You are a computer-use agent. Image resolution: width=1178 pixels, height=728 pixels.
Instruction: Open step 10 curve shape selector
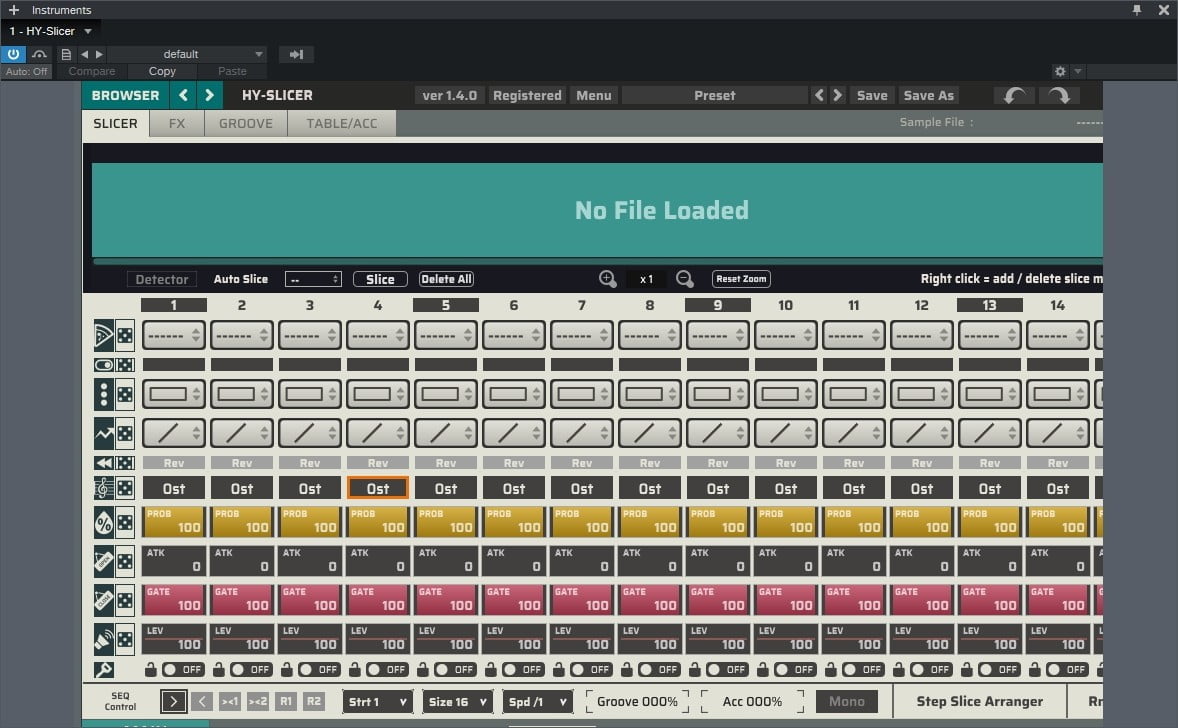(786, 433)
